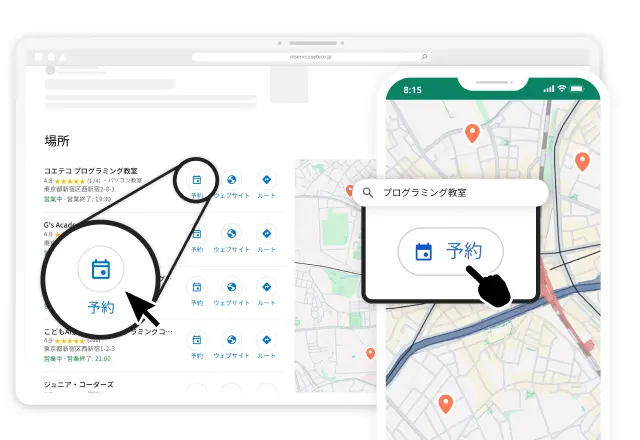Viewport: 640px width, 440px height.
Task: Click ルート icon in row above こどもAI listing
Action: [x=266, y=287]
